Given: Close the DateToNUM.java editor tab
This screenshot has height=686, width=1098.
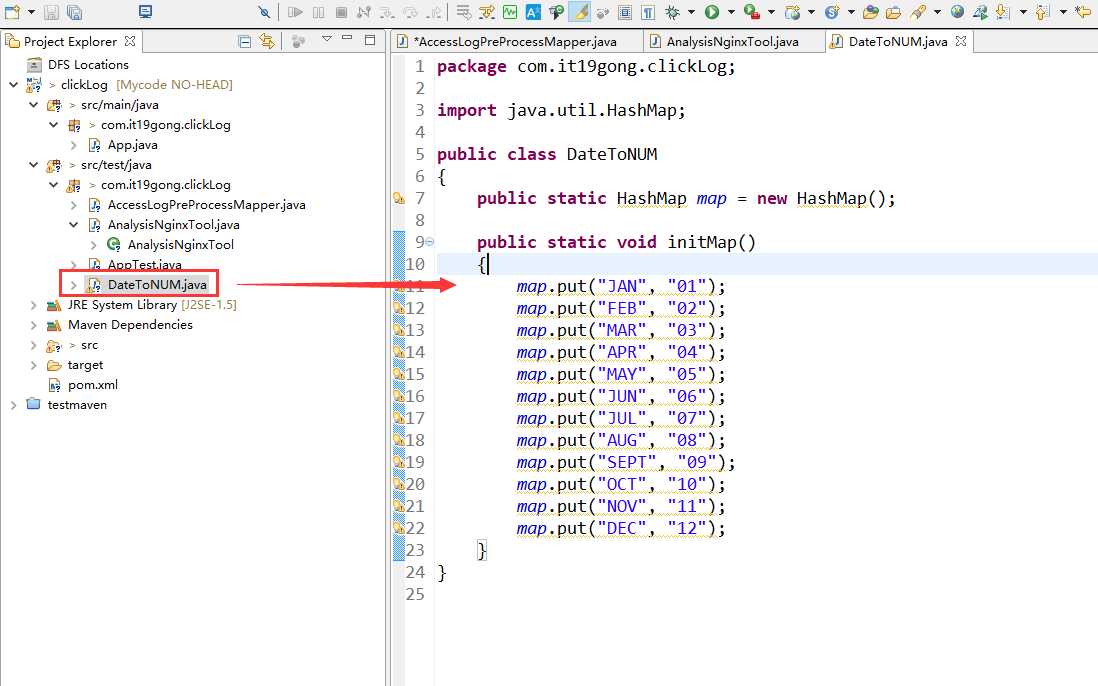Looking at the screenshot, I should tap(961, 41).
